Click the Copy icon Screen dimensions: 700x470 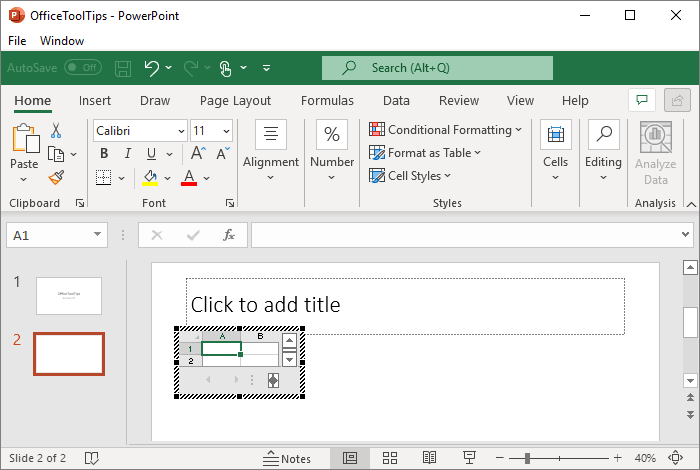click(56, 154)
